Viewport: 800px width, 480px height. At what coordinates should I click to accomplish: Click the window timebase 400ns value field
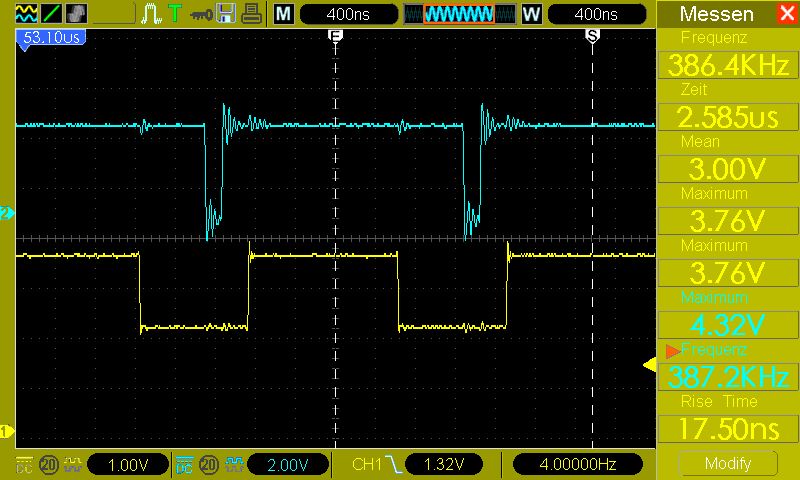[596, 14]
